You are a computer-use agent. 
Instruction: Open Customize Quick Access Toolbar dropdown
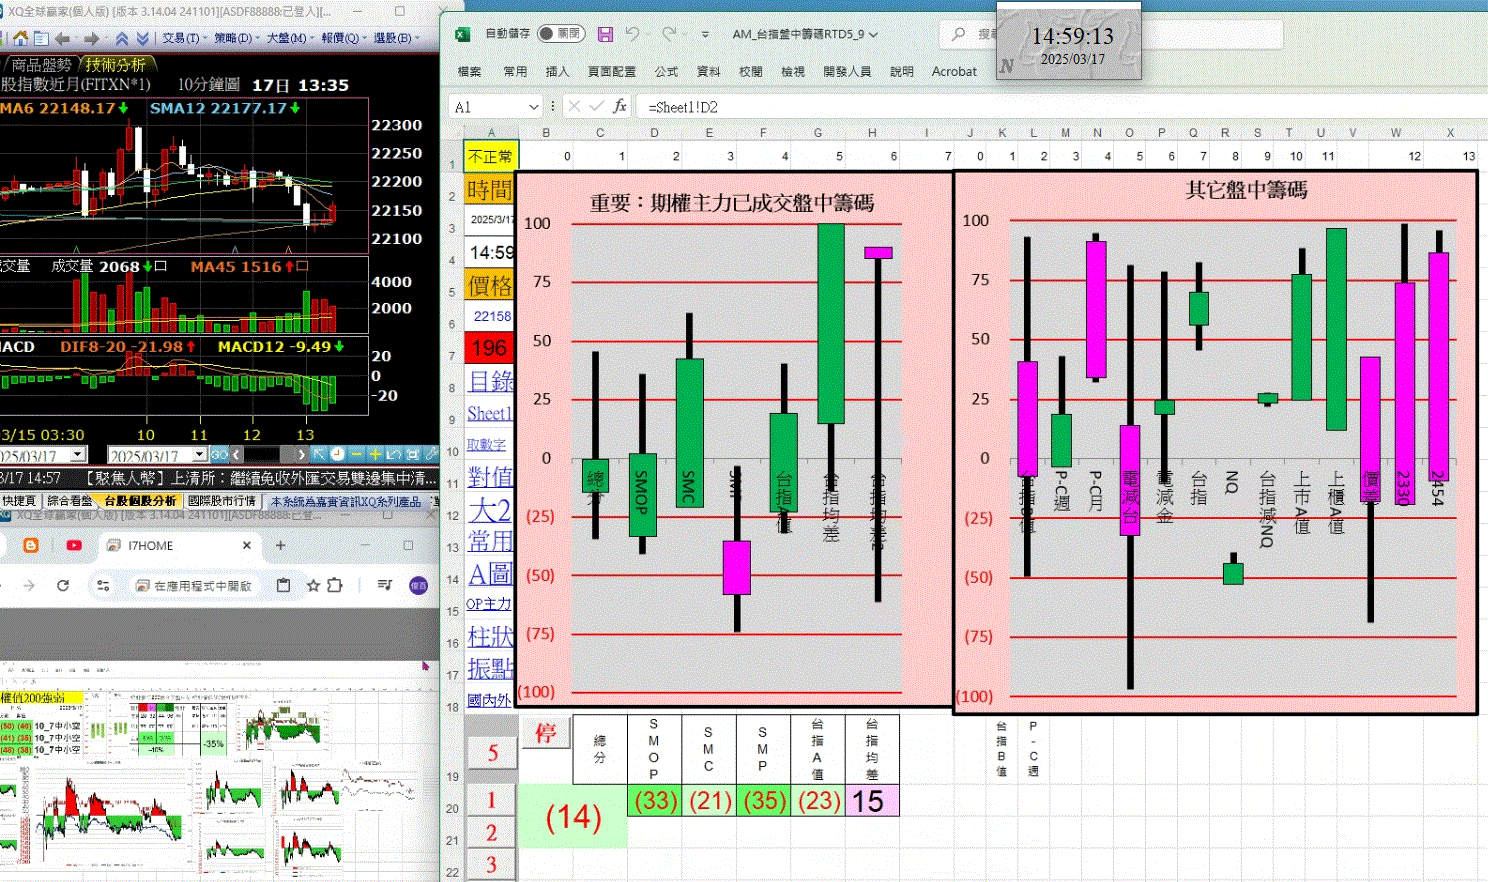[x=705, y=34]
